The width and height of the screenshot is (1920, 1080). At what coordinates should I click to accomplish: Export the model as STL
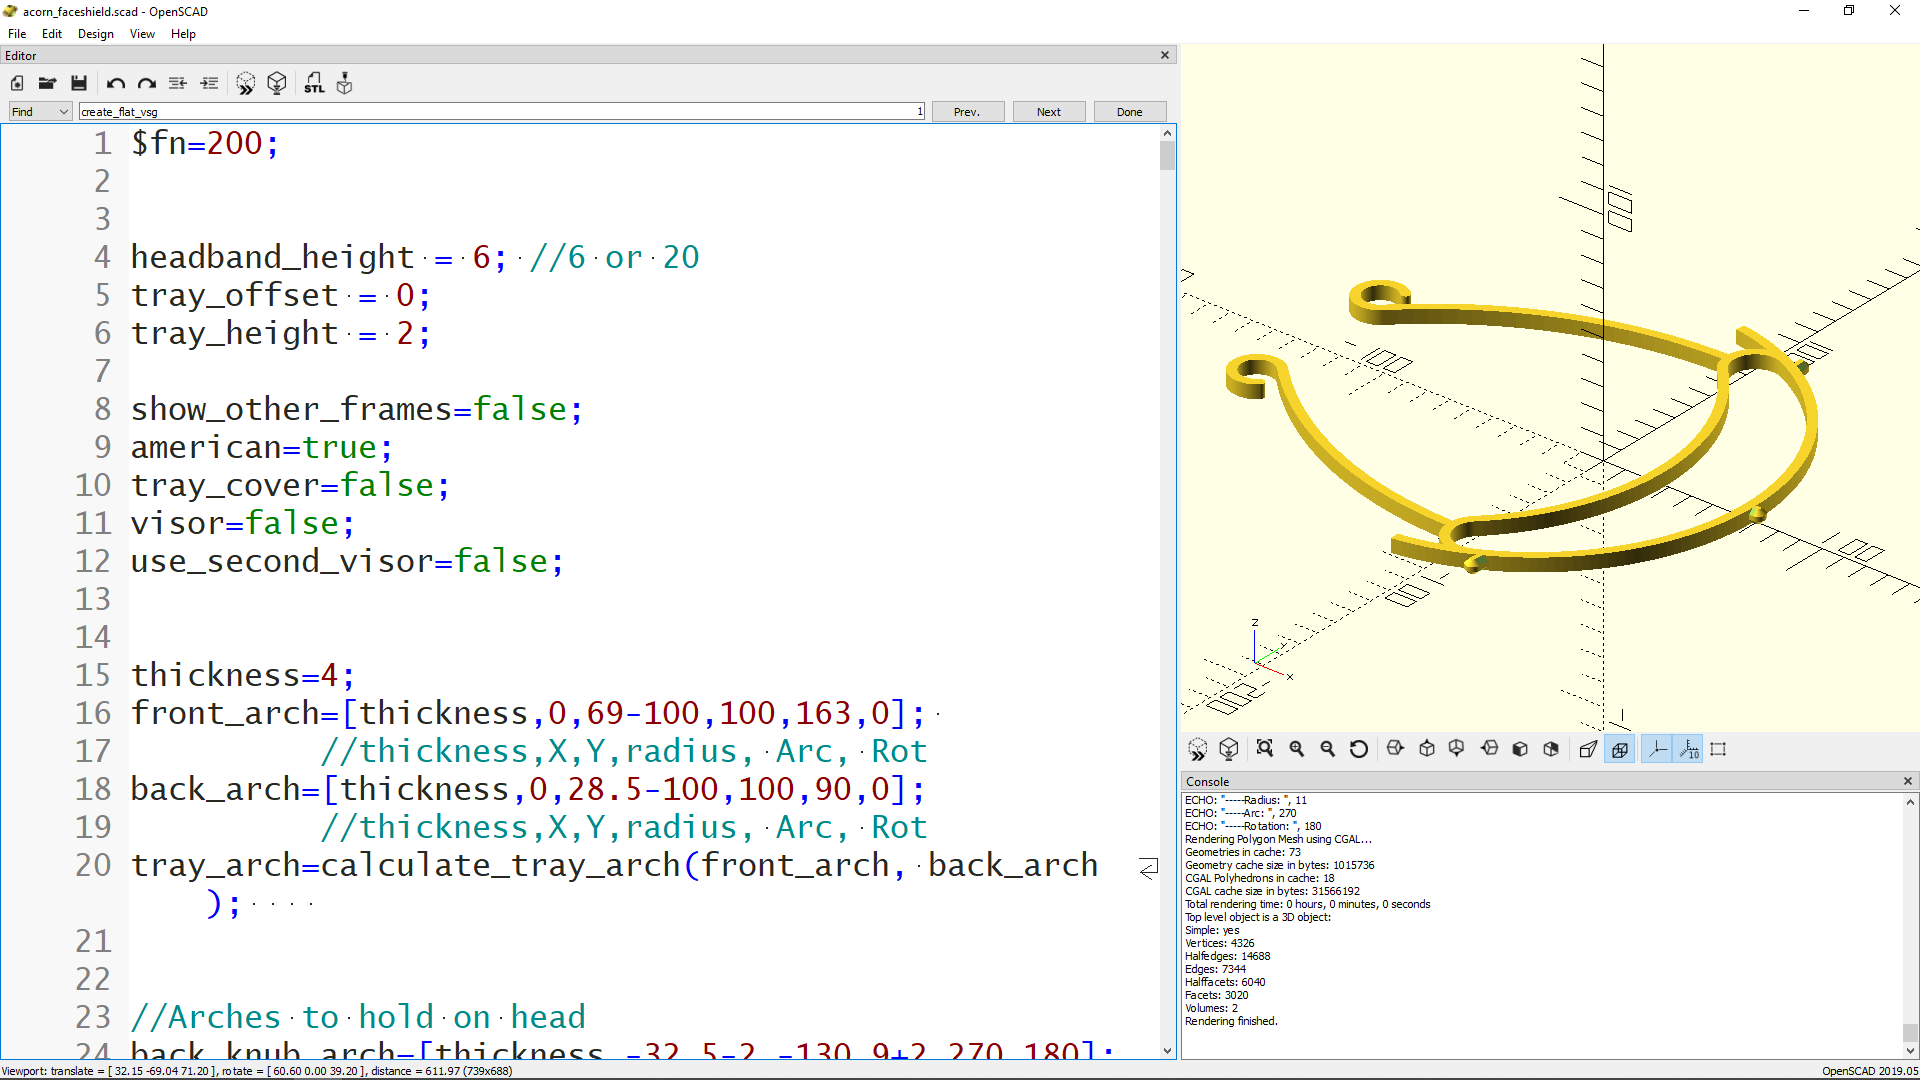314,84
